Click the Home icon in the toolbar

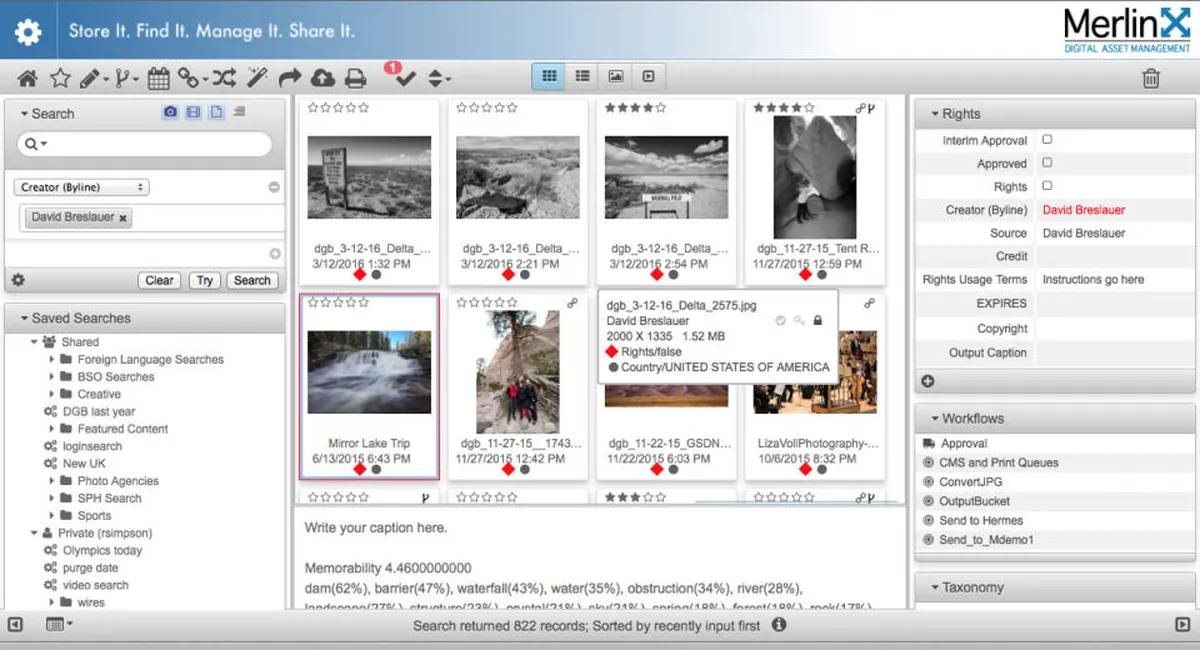point(27,78)
